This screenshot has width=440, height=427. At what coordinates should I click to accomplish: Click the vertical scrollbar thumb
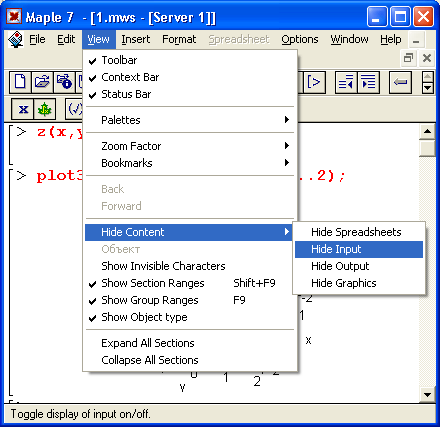427,148
